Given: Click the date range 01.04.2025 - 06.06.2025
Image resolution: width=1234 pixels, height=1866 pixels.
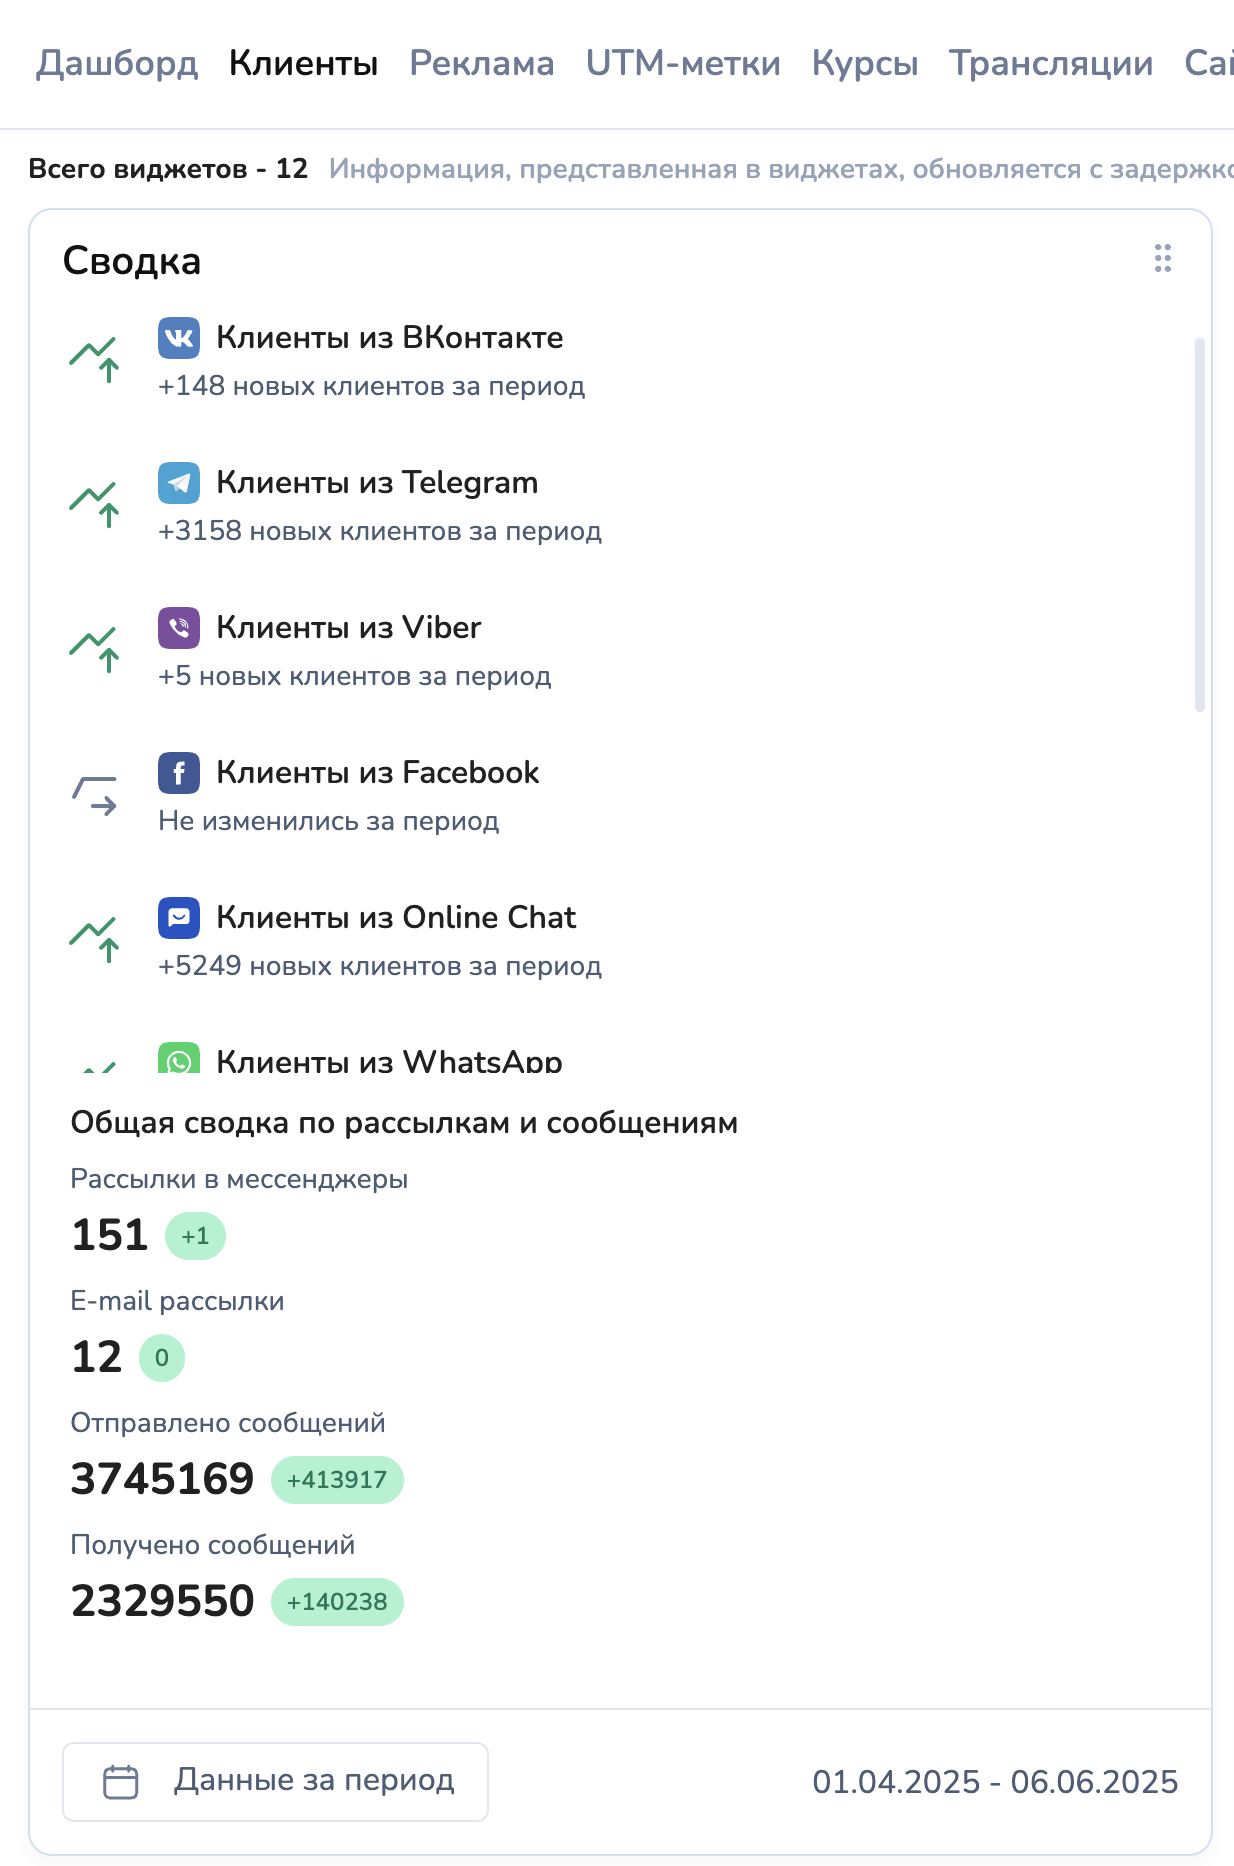Looking at the screenshot, I should coord(995,1782).
